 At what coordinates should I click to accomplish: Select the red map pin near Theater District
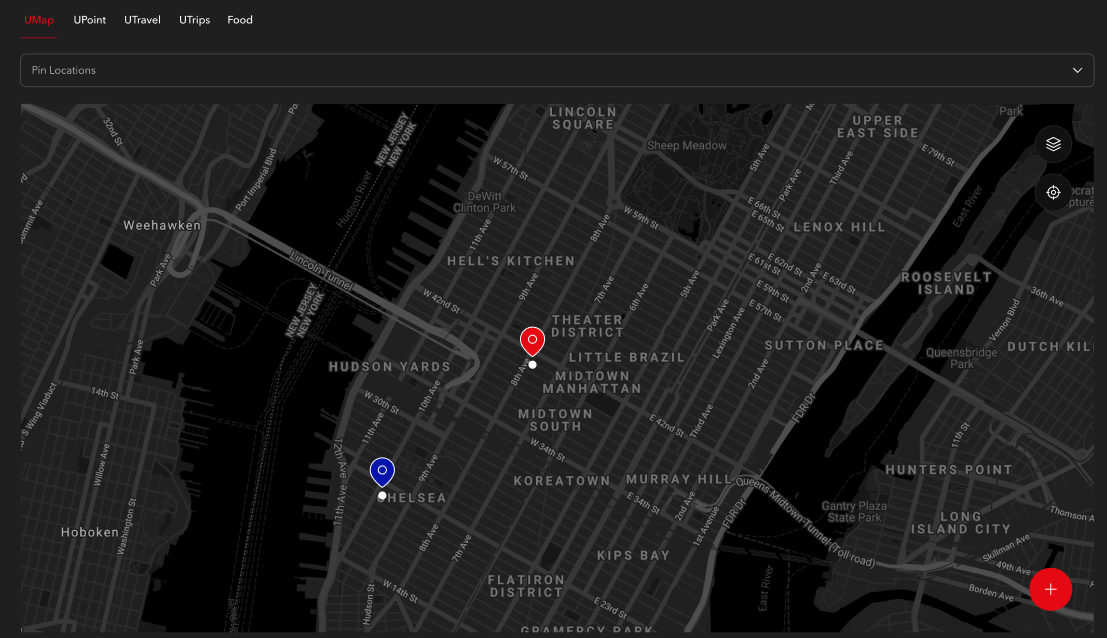click(x=532, y=341)
